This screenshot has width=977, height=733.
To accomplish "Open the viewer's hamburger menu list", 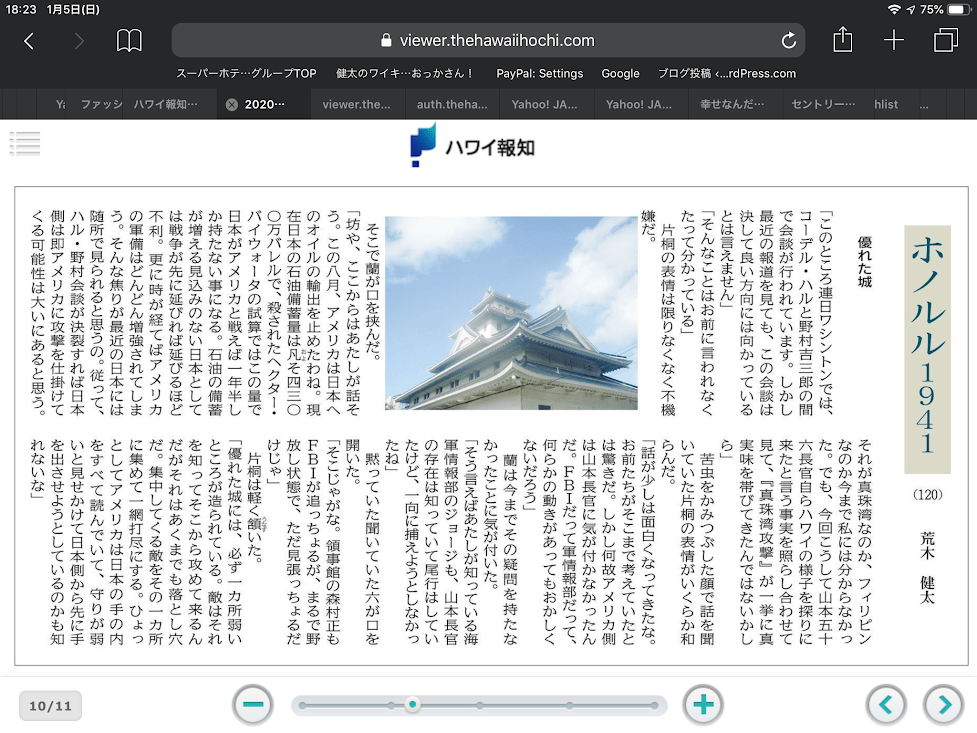I will [25, 143].
